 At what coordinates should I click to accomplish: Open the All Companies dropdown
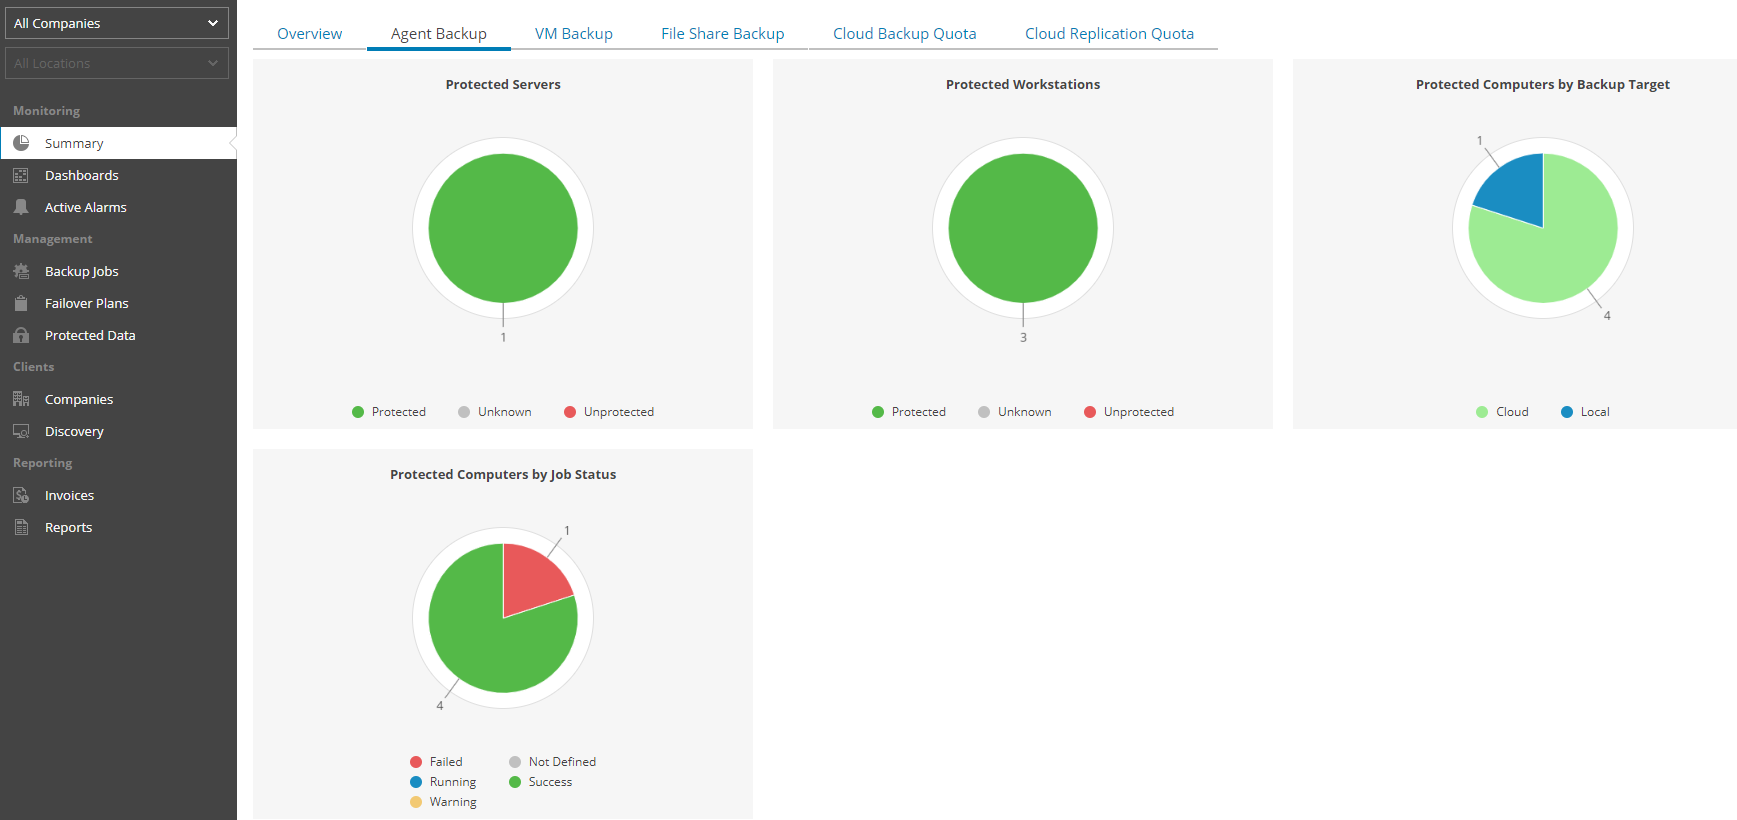click(x=117, y=23)
